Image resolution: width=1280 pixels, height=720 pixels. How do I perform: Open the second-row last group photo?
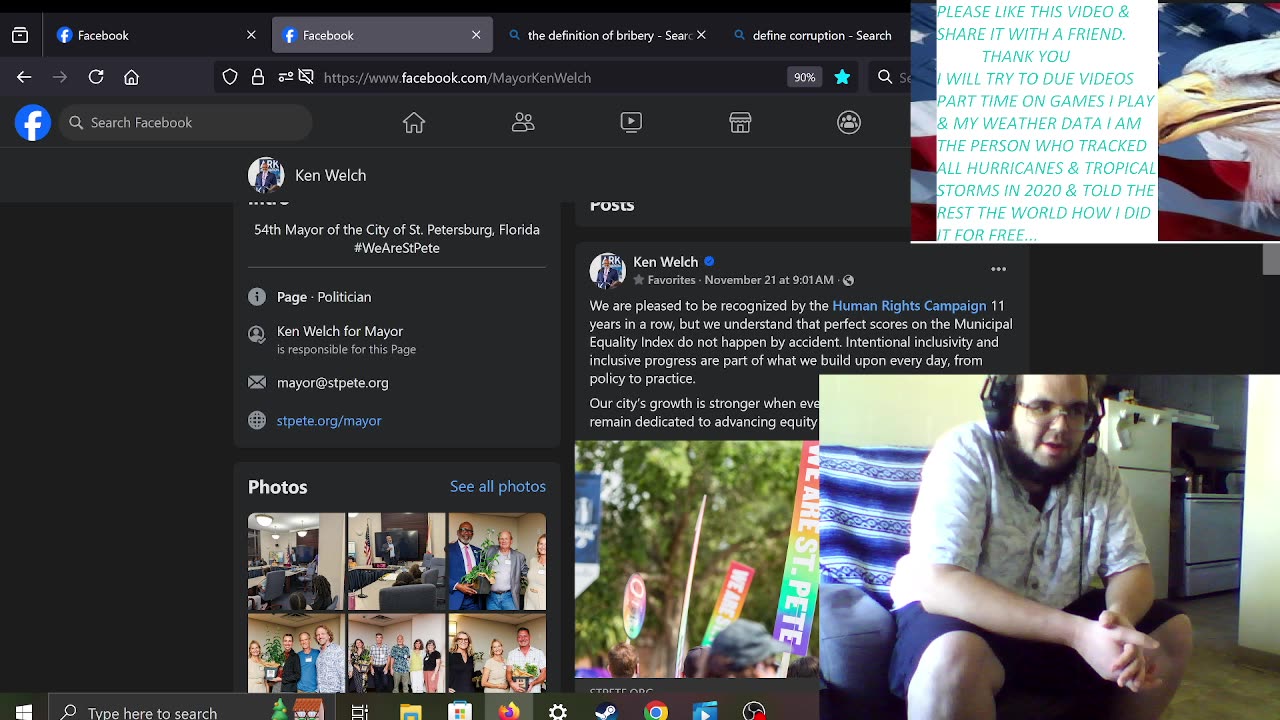click(x=497, y=652)
